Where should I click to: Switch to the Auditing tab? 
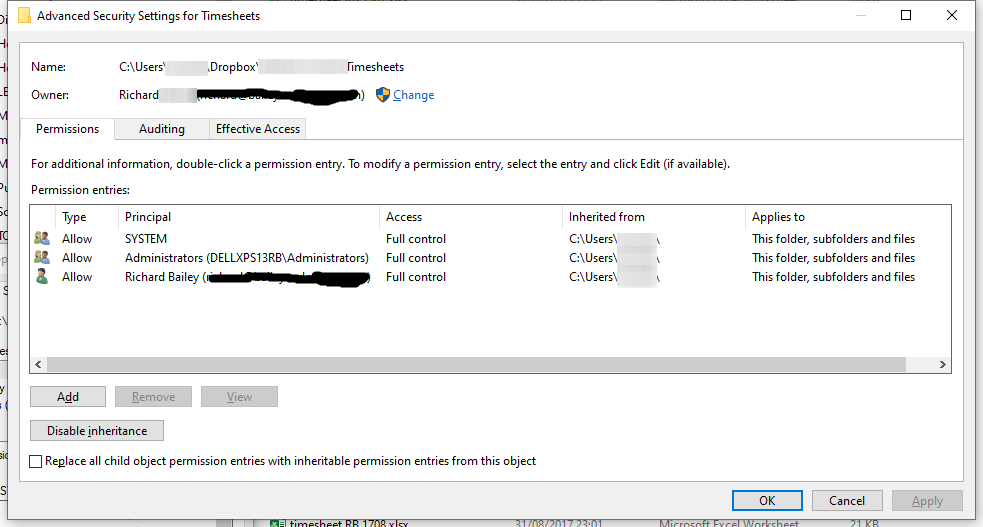coord(161,129)
